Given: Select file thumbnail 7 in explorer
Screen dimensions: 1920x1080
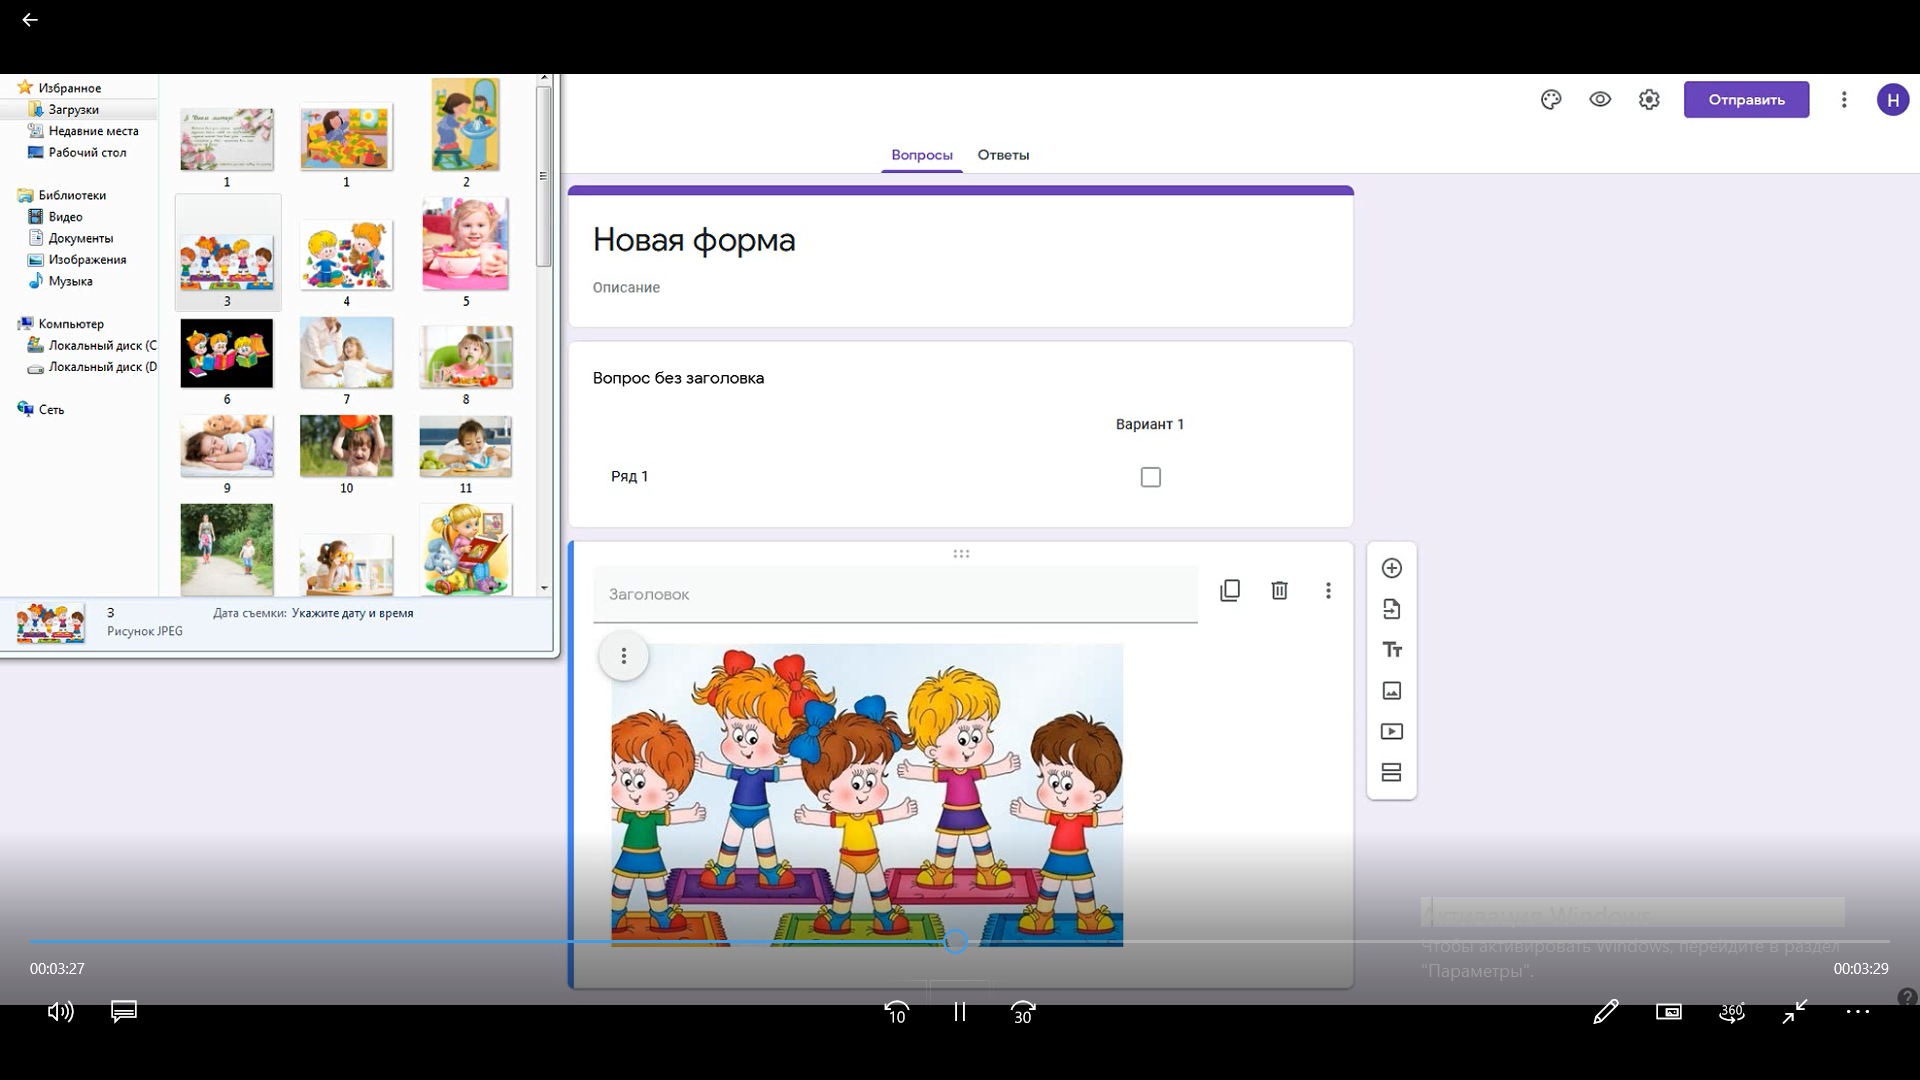Looking at the screenshot, I should coord(346,353).
